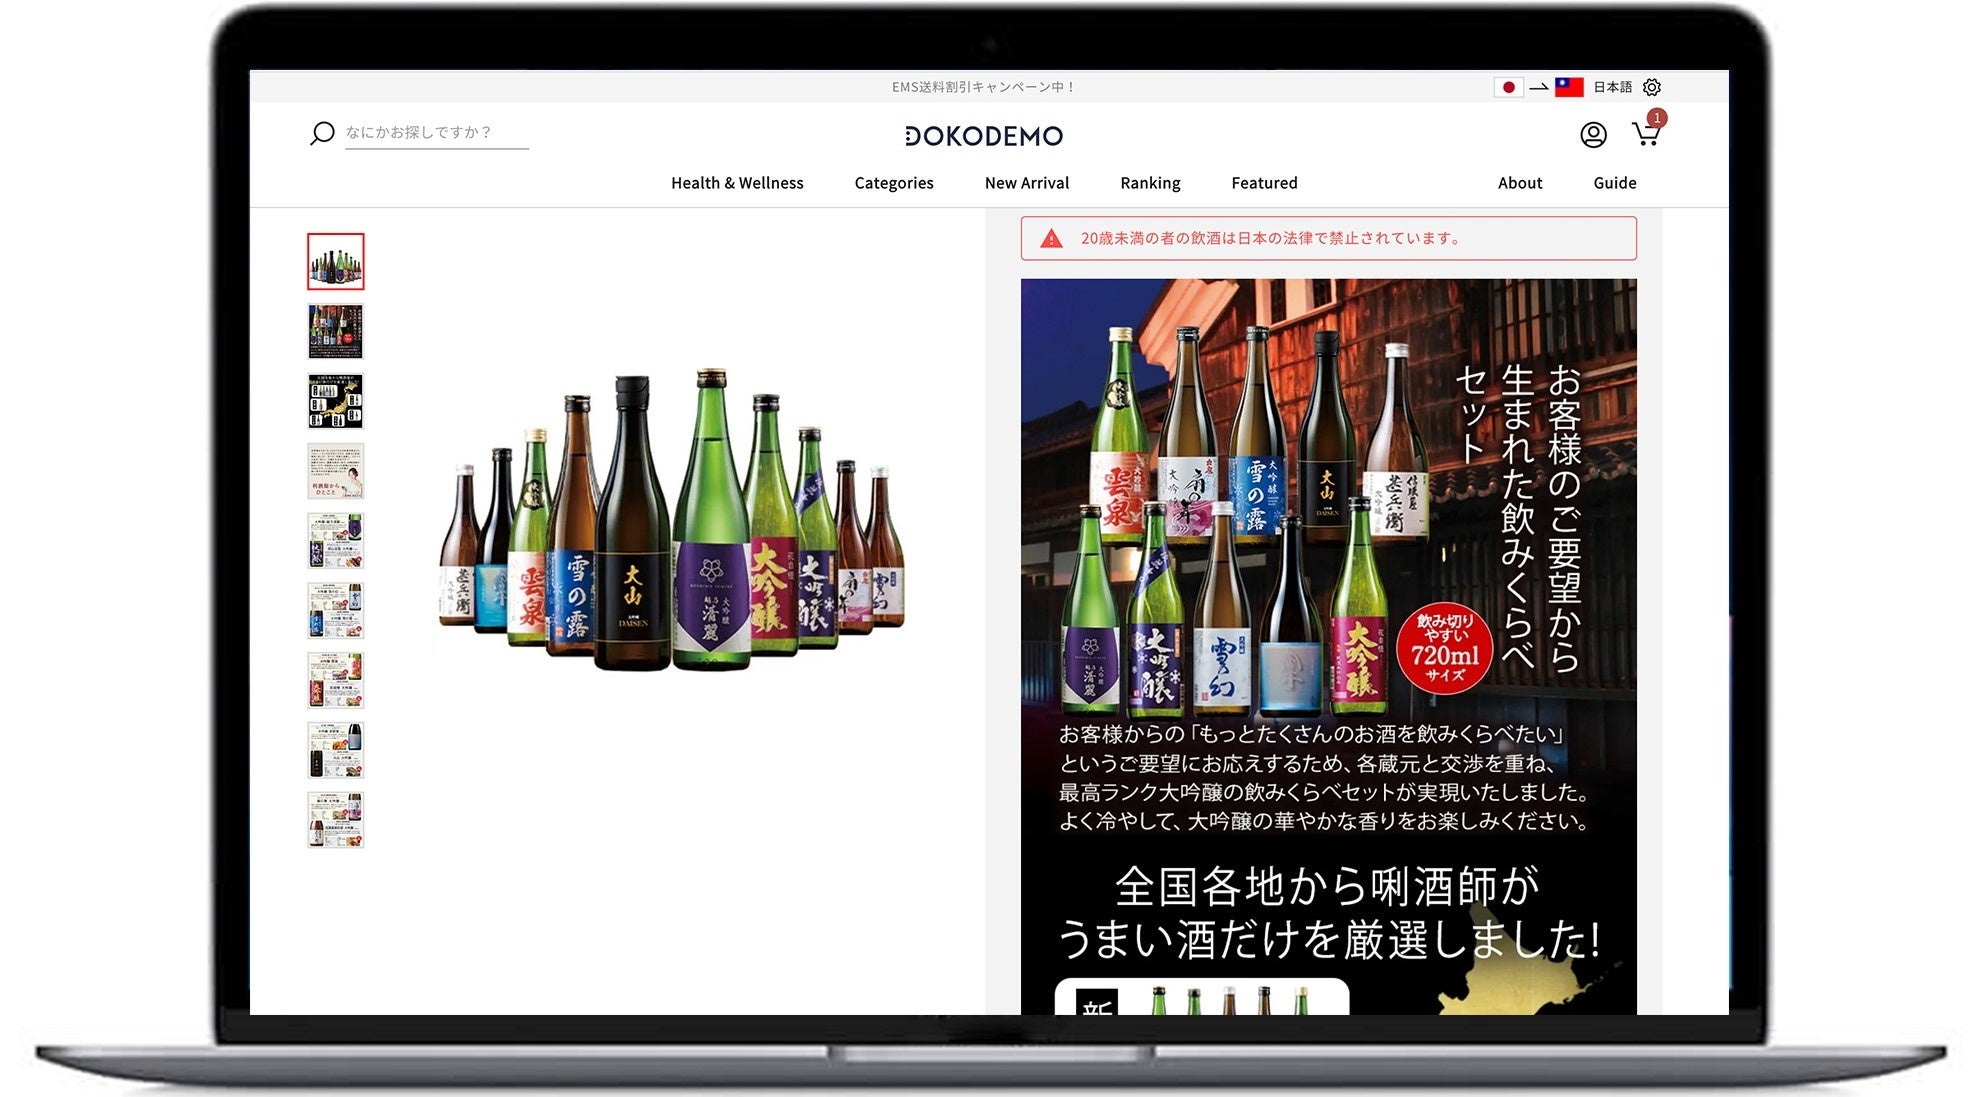Focus the product search input field
The height and width of the screenshot is (1097, 1969).
coord(436,132)
